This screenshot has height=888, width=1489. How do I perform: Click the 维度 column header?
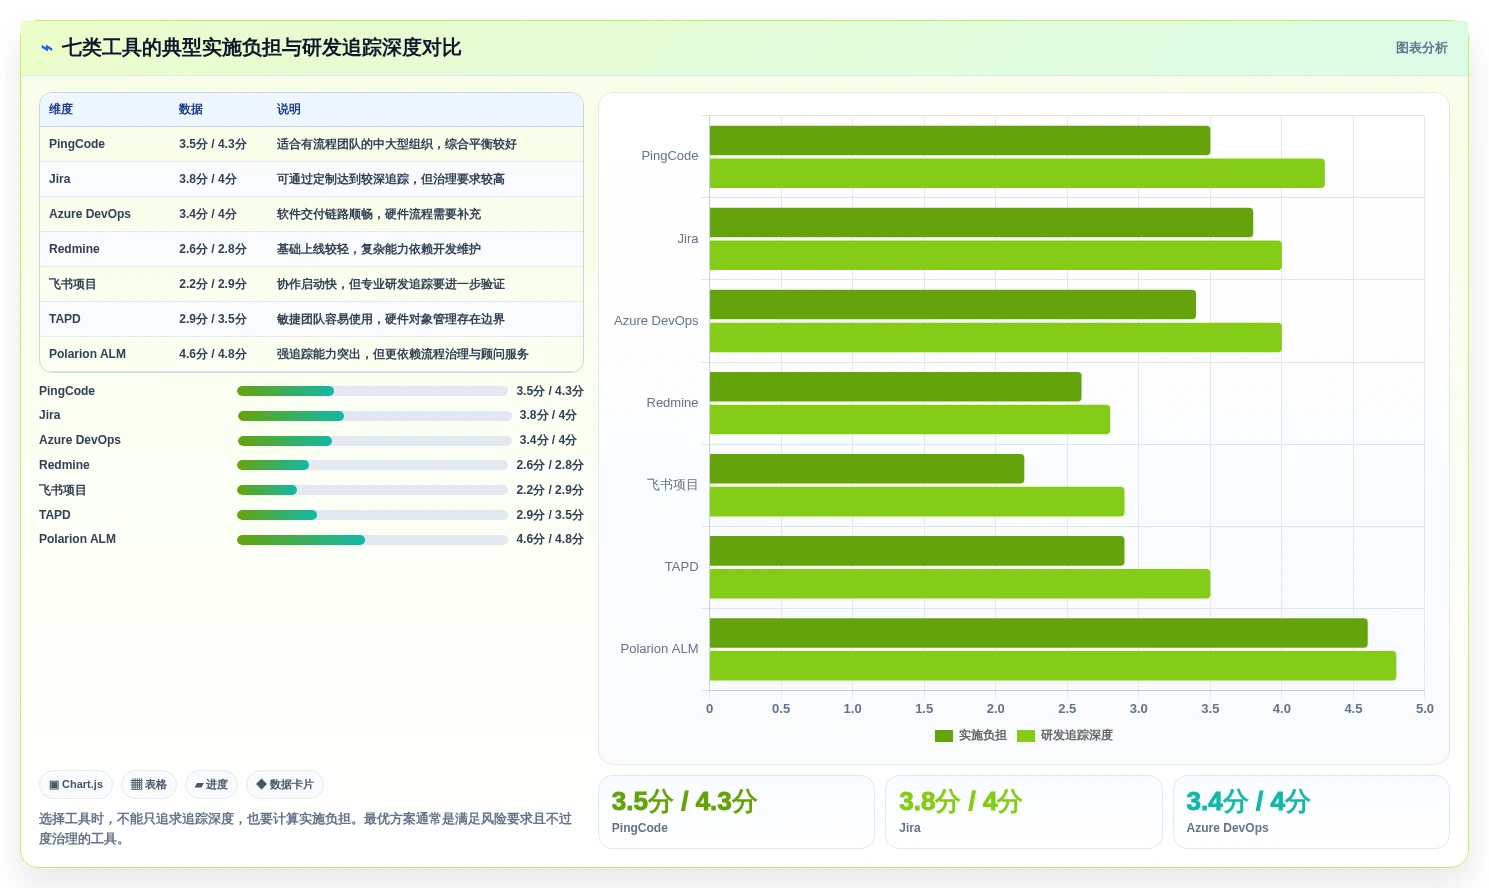point(61,109)
